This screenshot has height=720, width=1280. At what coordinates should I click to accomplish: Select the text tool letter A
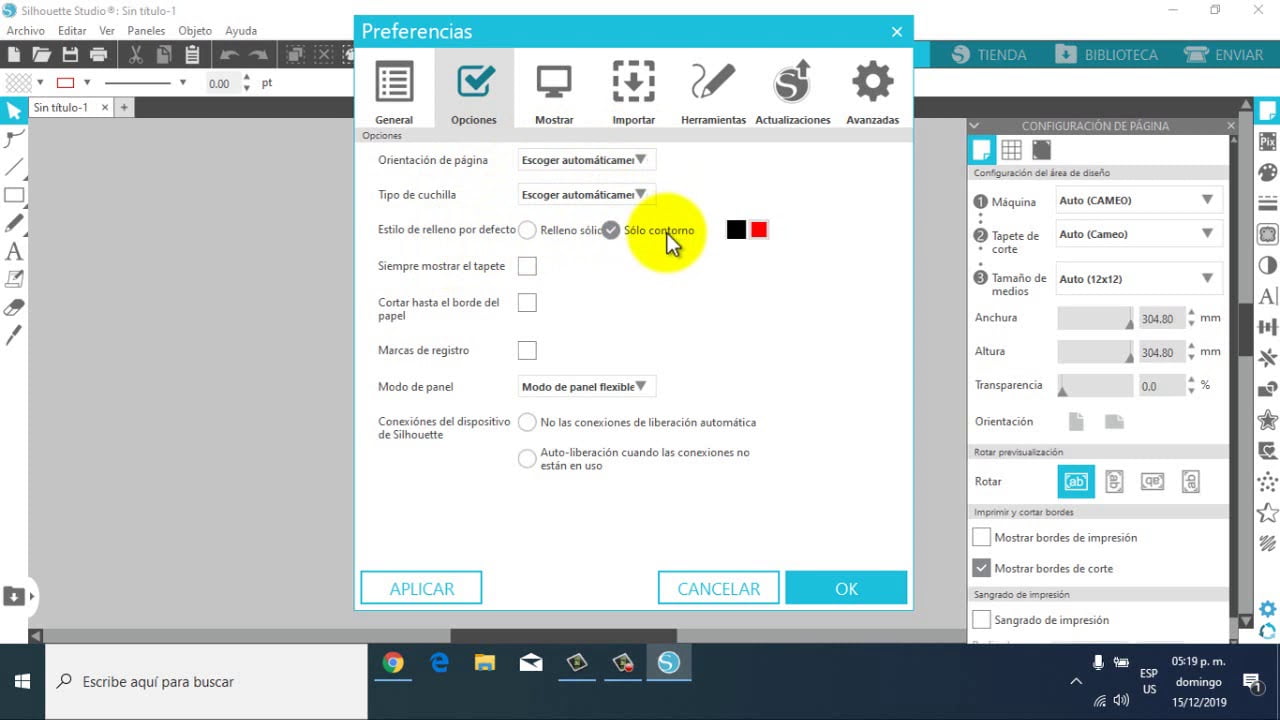click(14, 252)
